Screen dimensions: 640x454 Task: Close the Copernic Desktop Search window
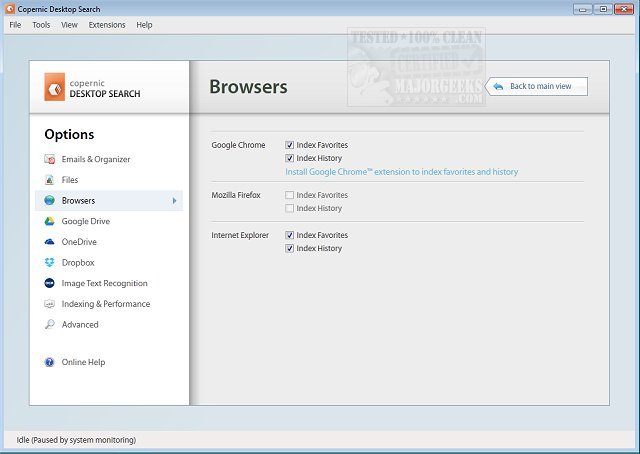point(624,9)
